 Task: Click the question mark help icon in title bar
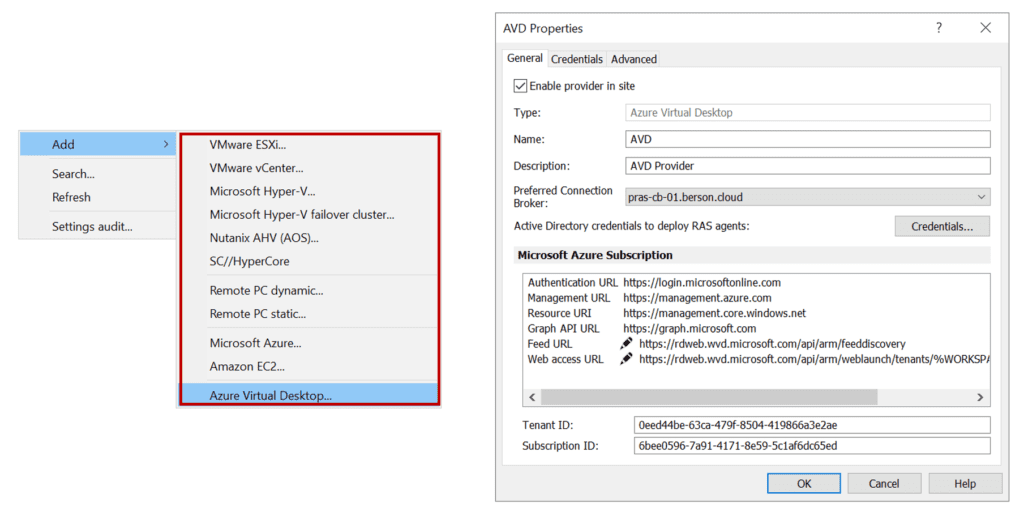(x=938, y=28)
